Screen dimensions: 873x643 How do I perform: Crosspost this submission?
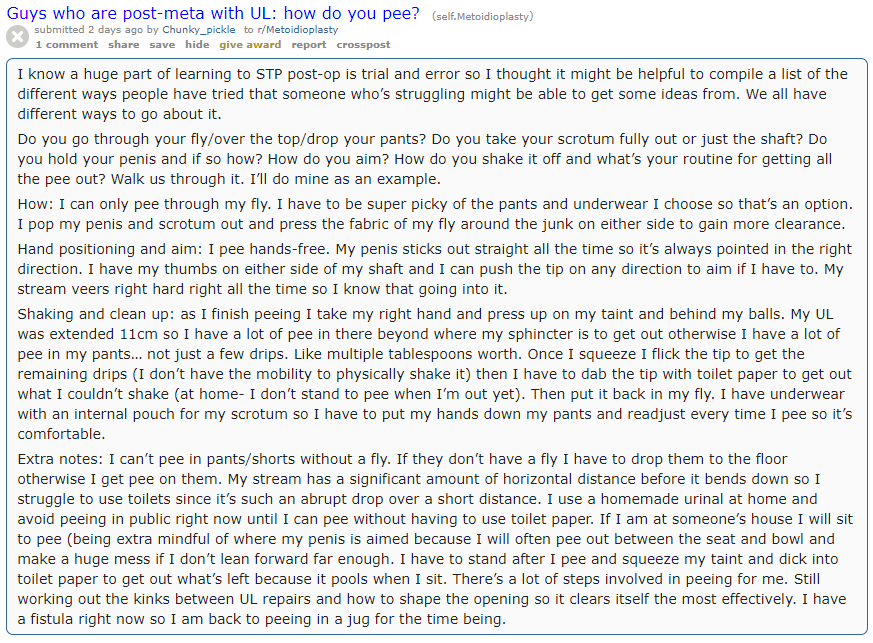363,45
